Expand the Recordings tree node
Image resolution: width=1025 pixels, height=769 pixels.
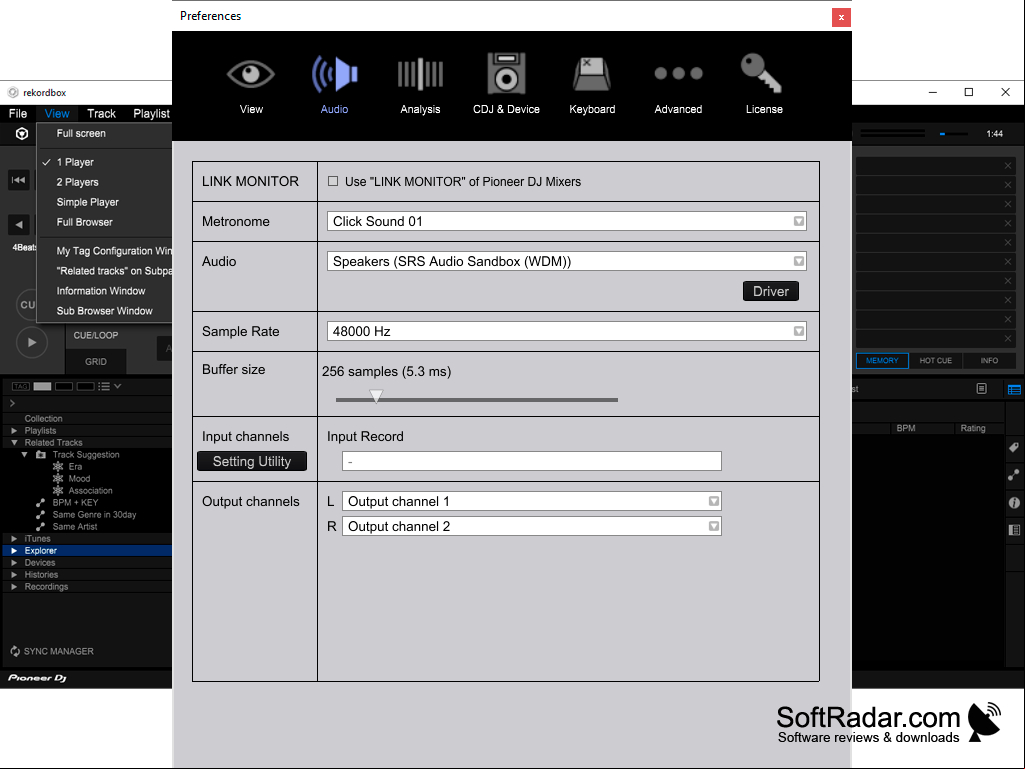tap(14, 587)
